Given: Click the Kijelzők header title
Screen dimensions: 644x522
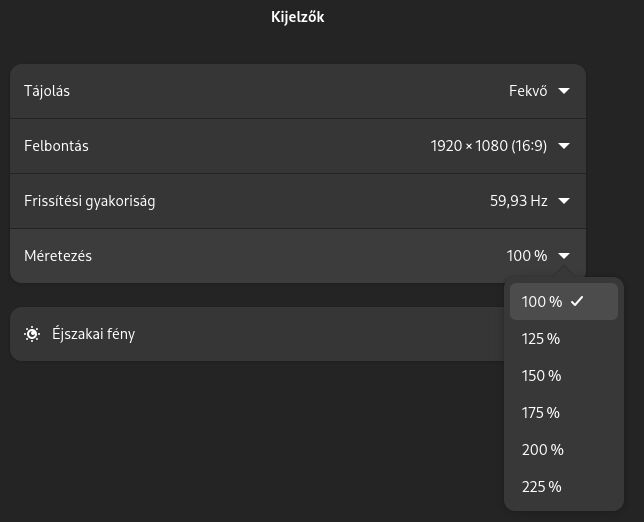Looking at the screenshot, I should point(298,17).
